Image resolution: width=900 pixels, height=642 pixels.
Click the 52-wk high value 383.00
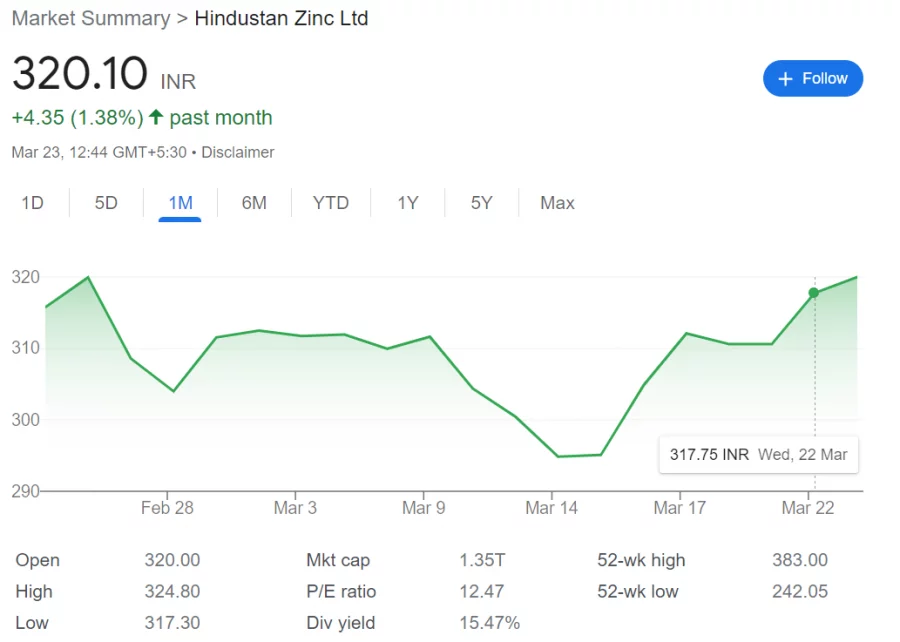tap(799, 560)
